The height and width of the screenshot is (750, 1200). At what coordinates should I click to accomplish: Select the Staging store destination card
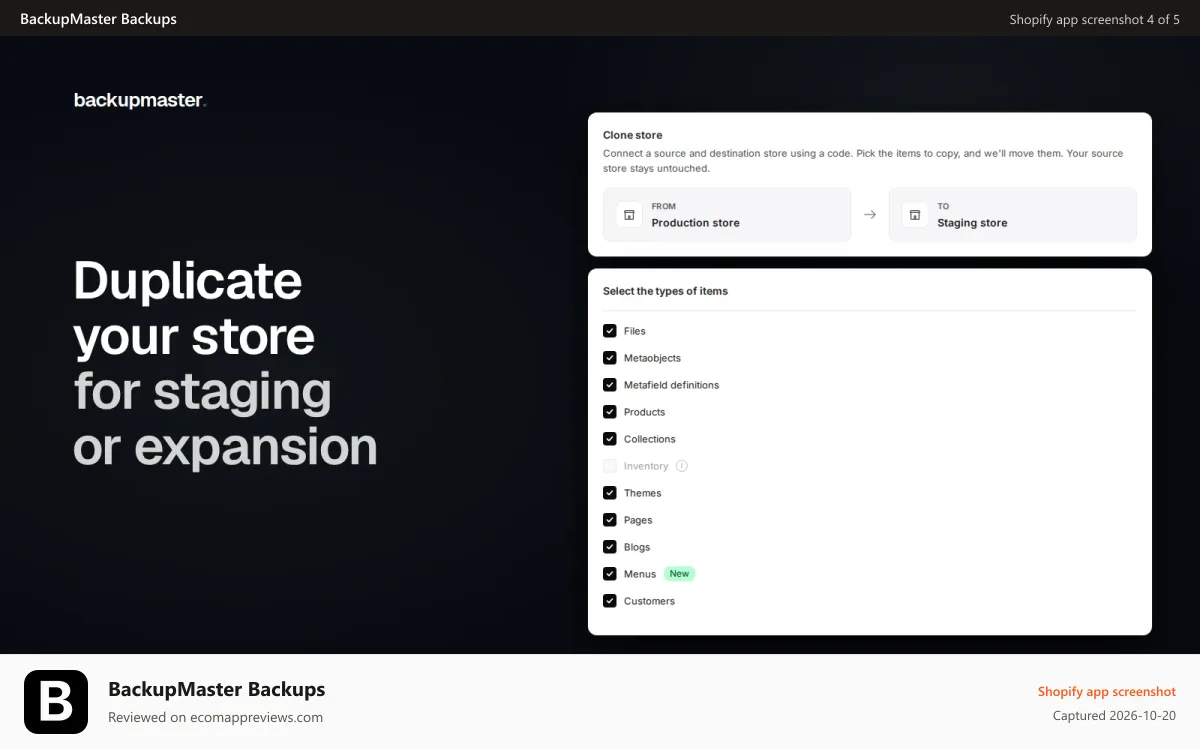coord(1012,215)
